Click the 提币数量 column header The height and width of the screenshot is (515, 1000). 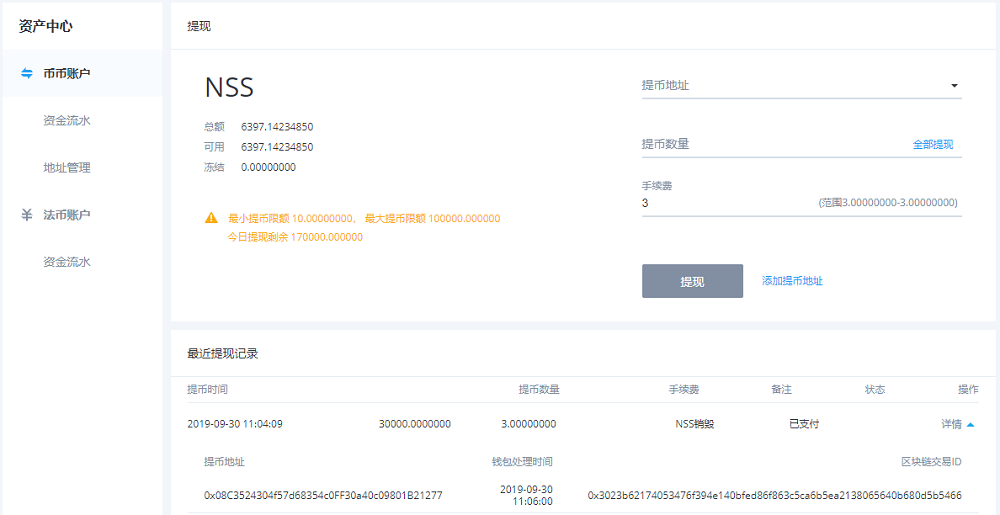[540, 389]
